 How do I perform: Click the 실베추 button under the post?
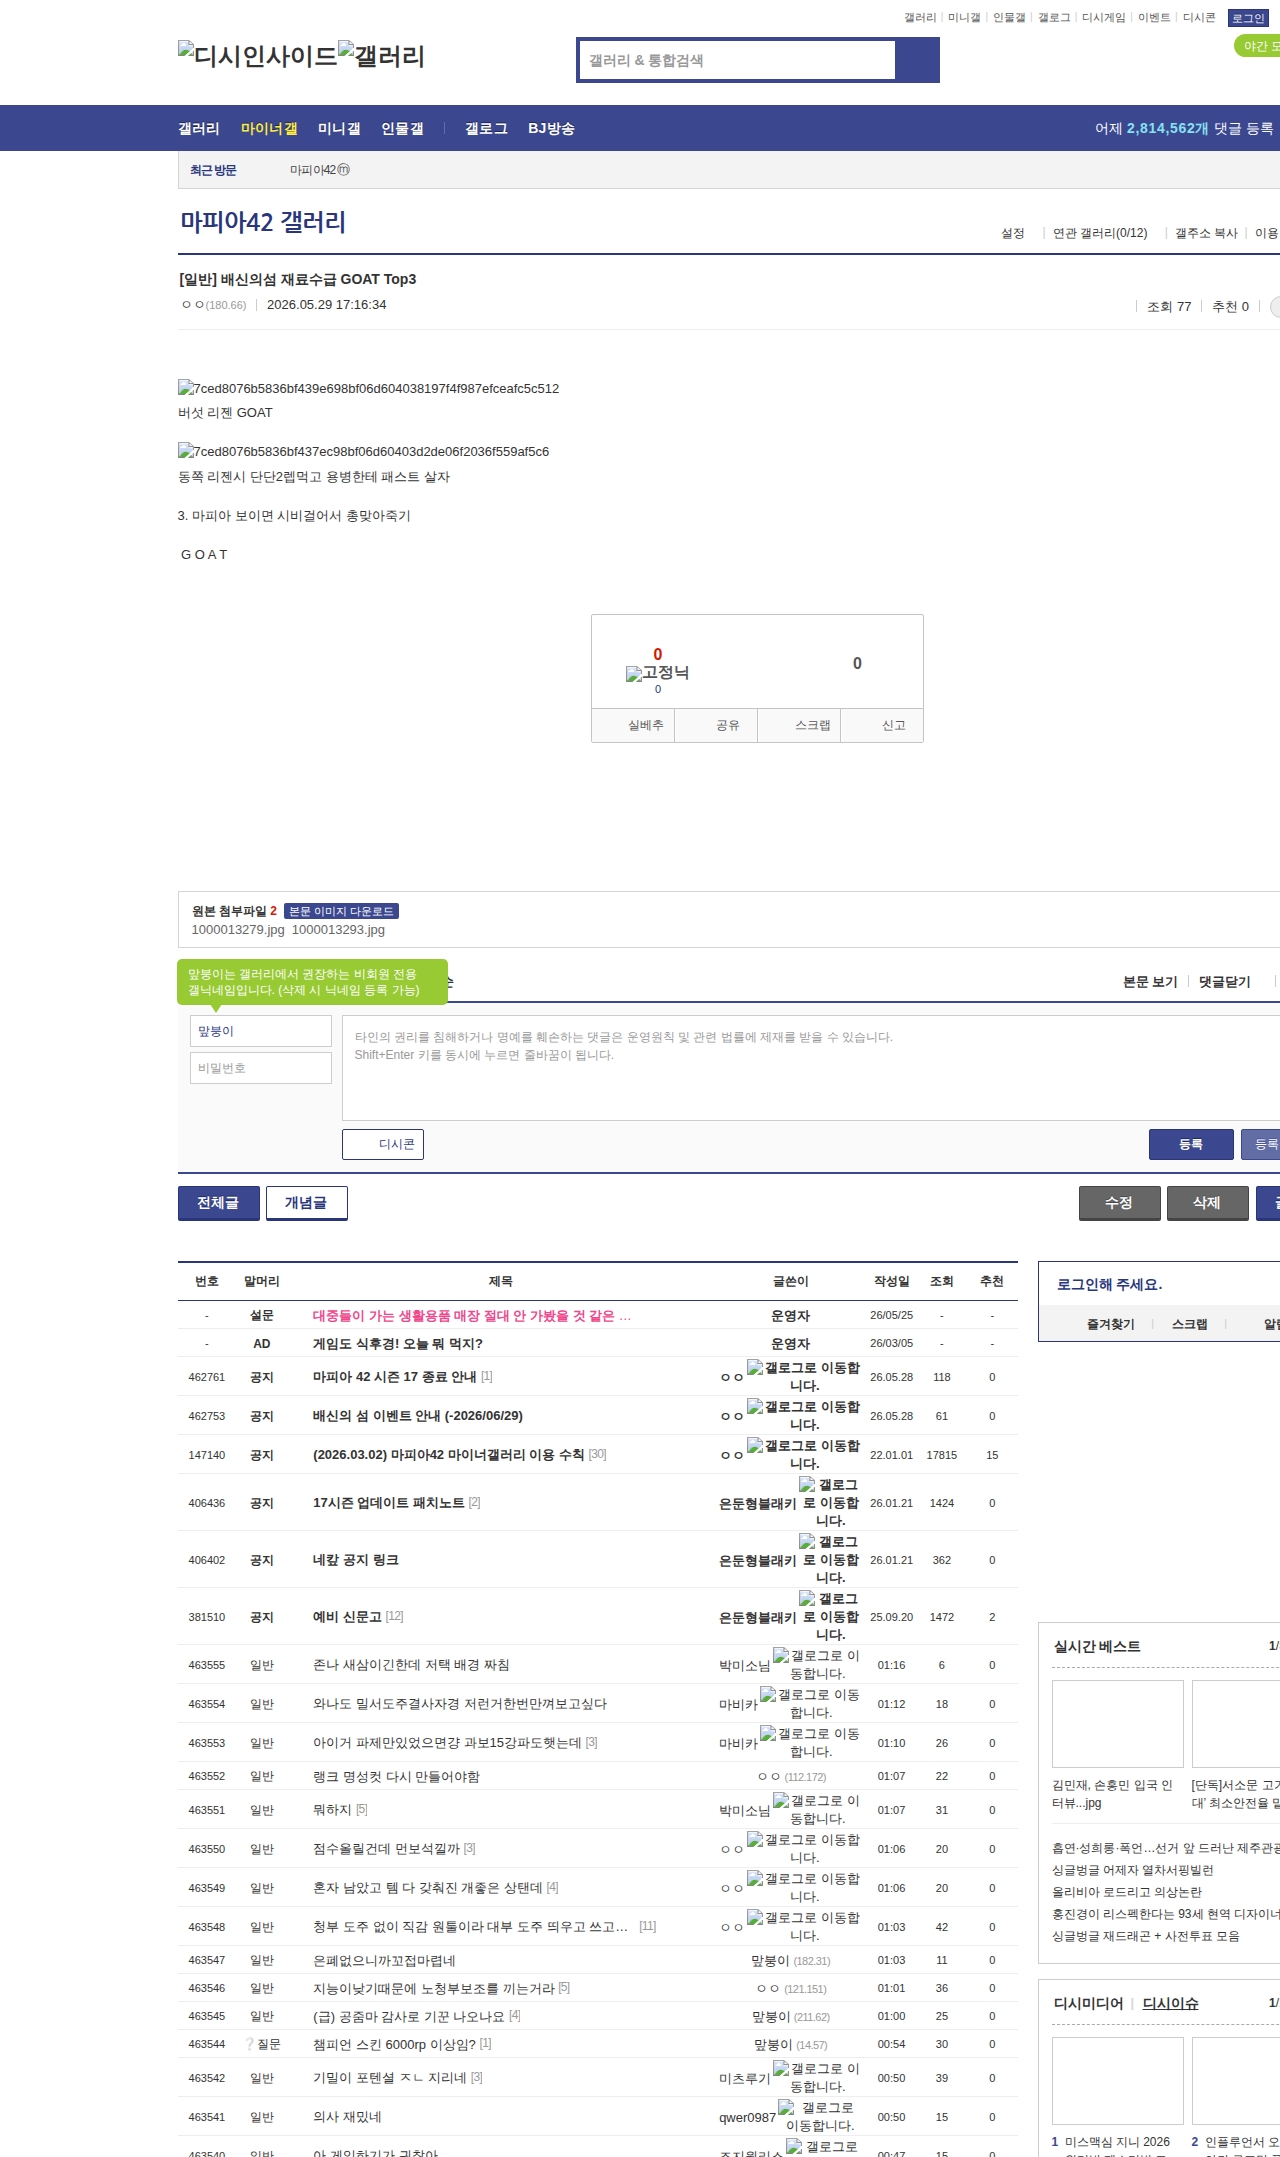pos(633,725)
